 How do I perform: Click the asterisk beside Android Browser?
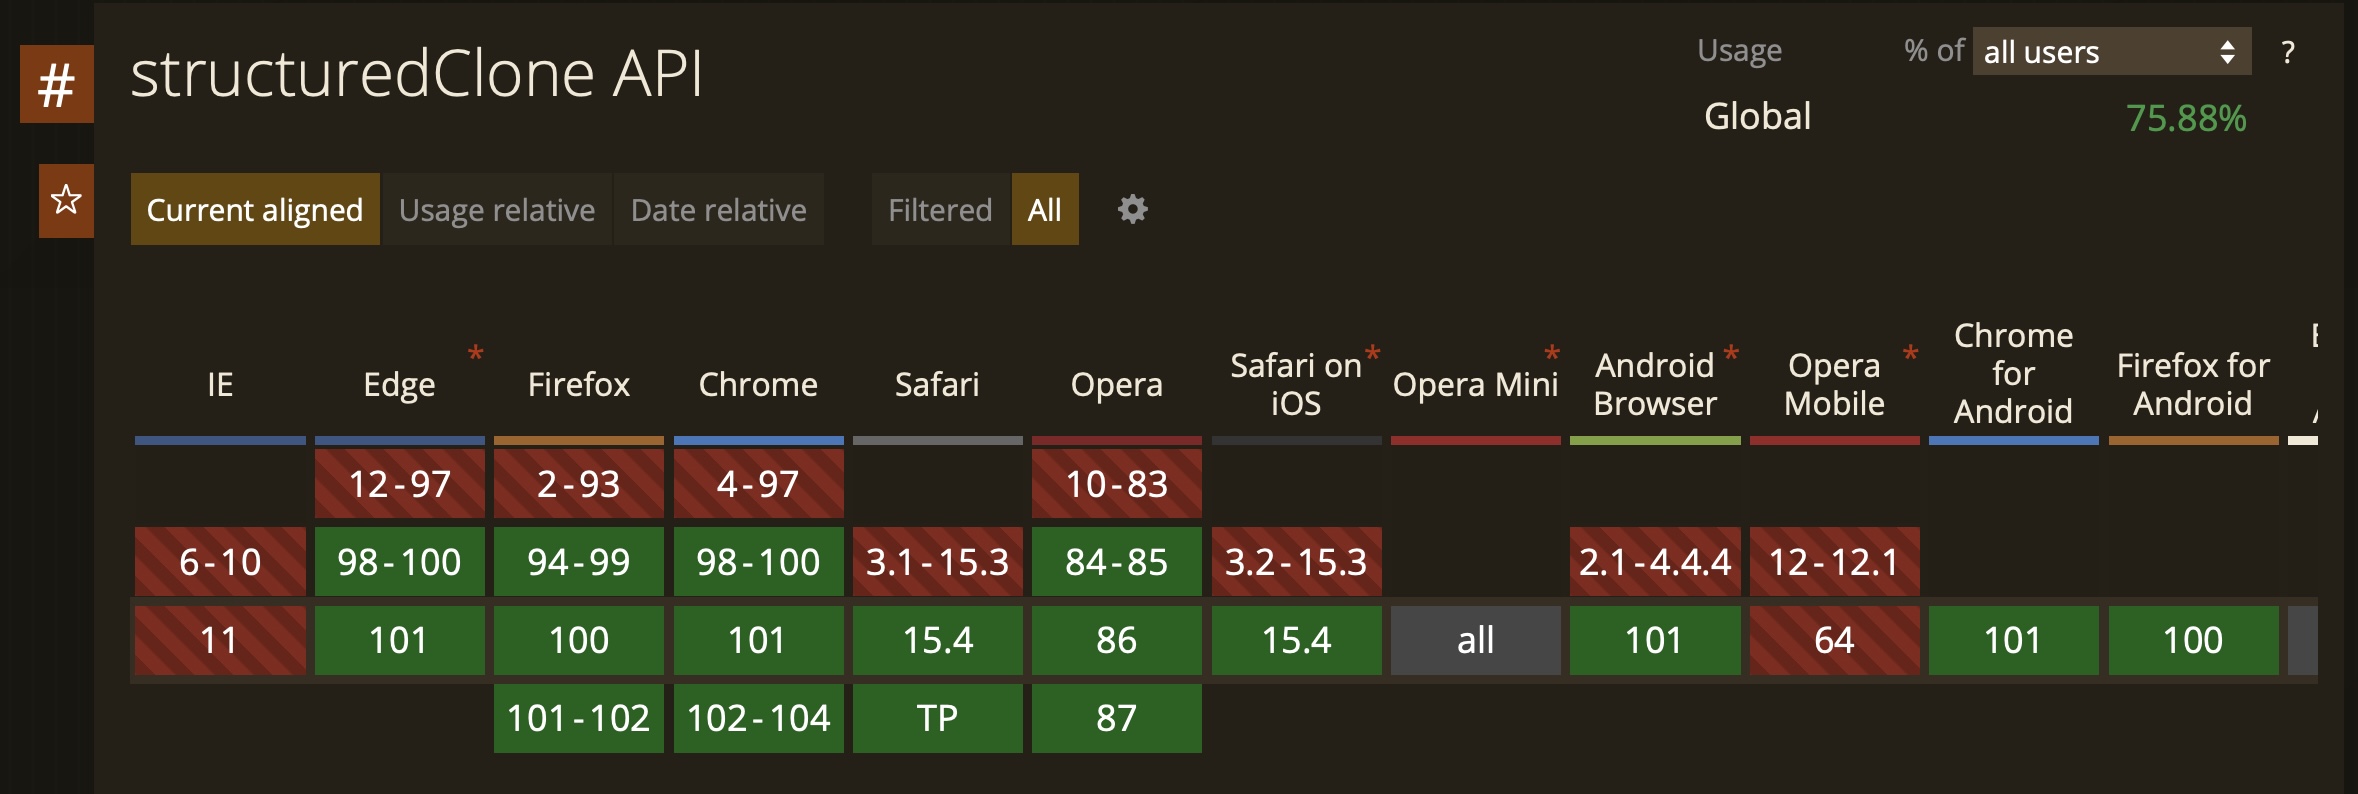[x=1731, y=353]
